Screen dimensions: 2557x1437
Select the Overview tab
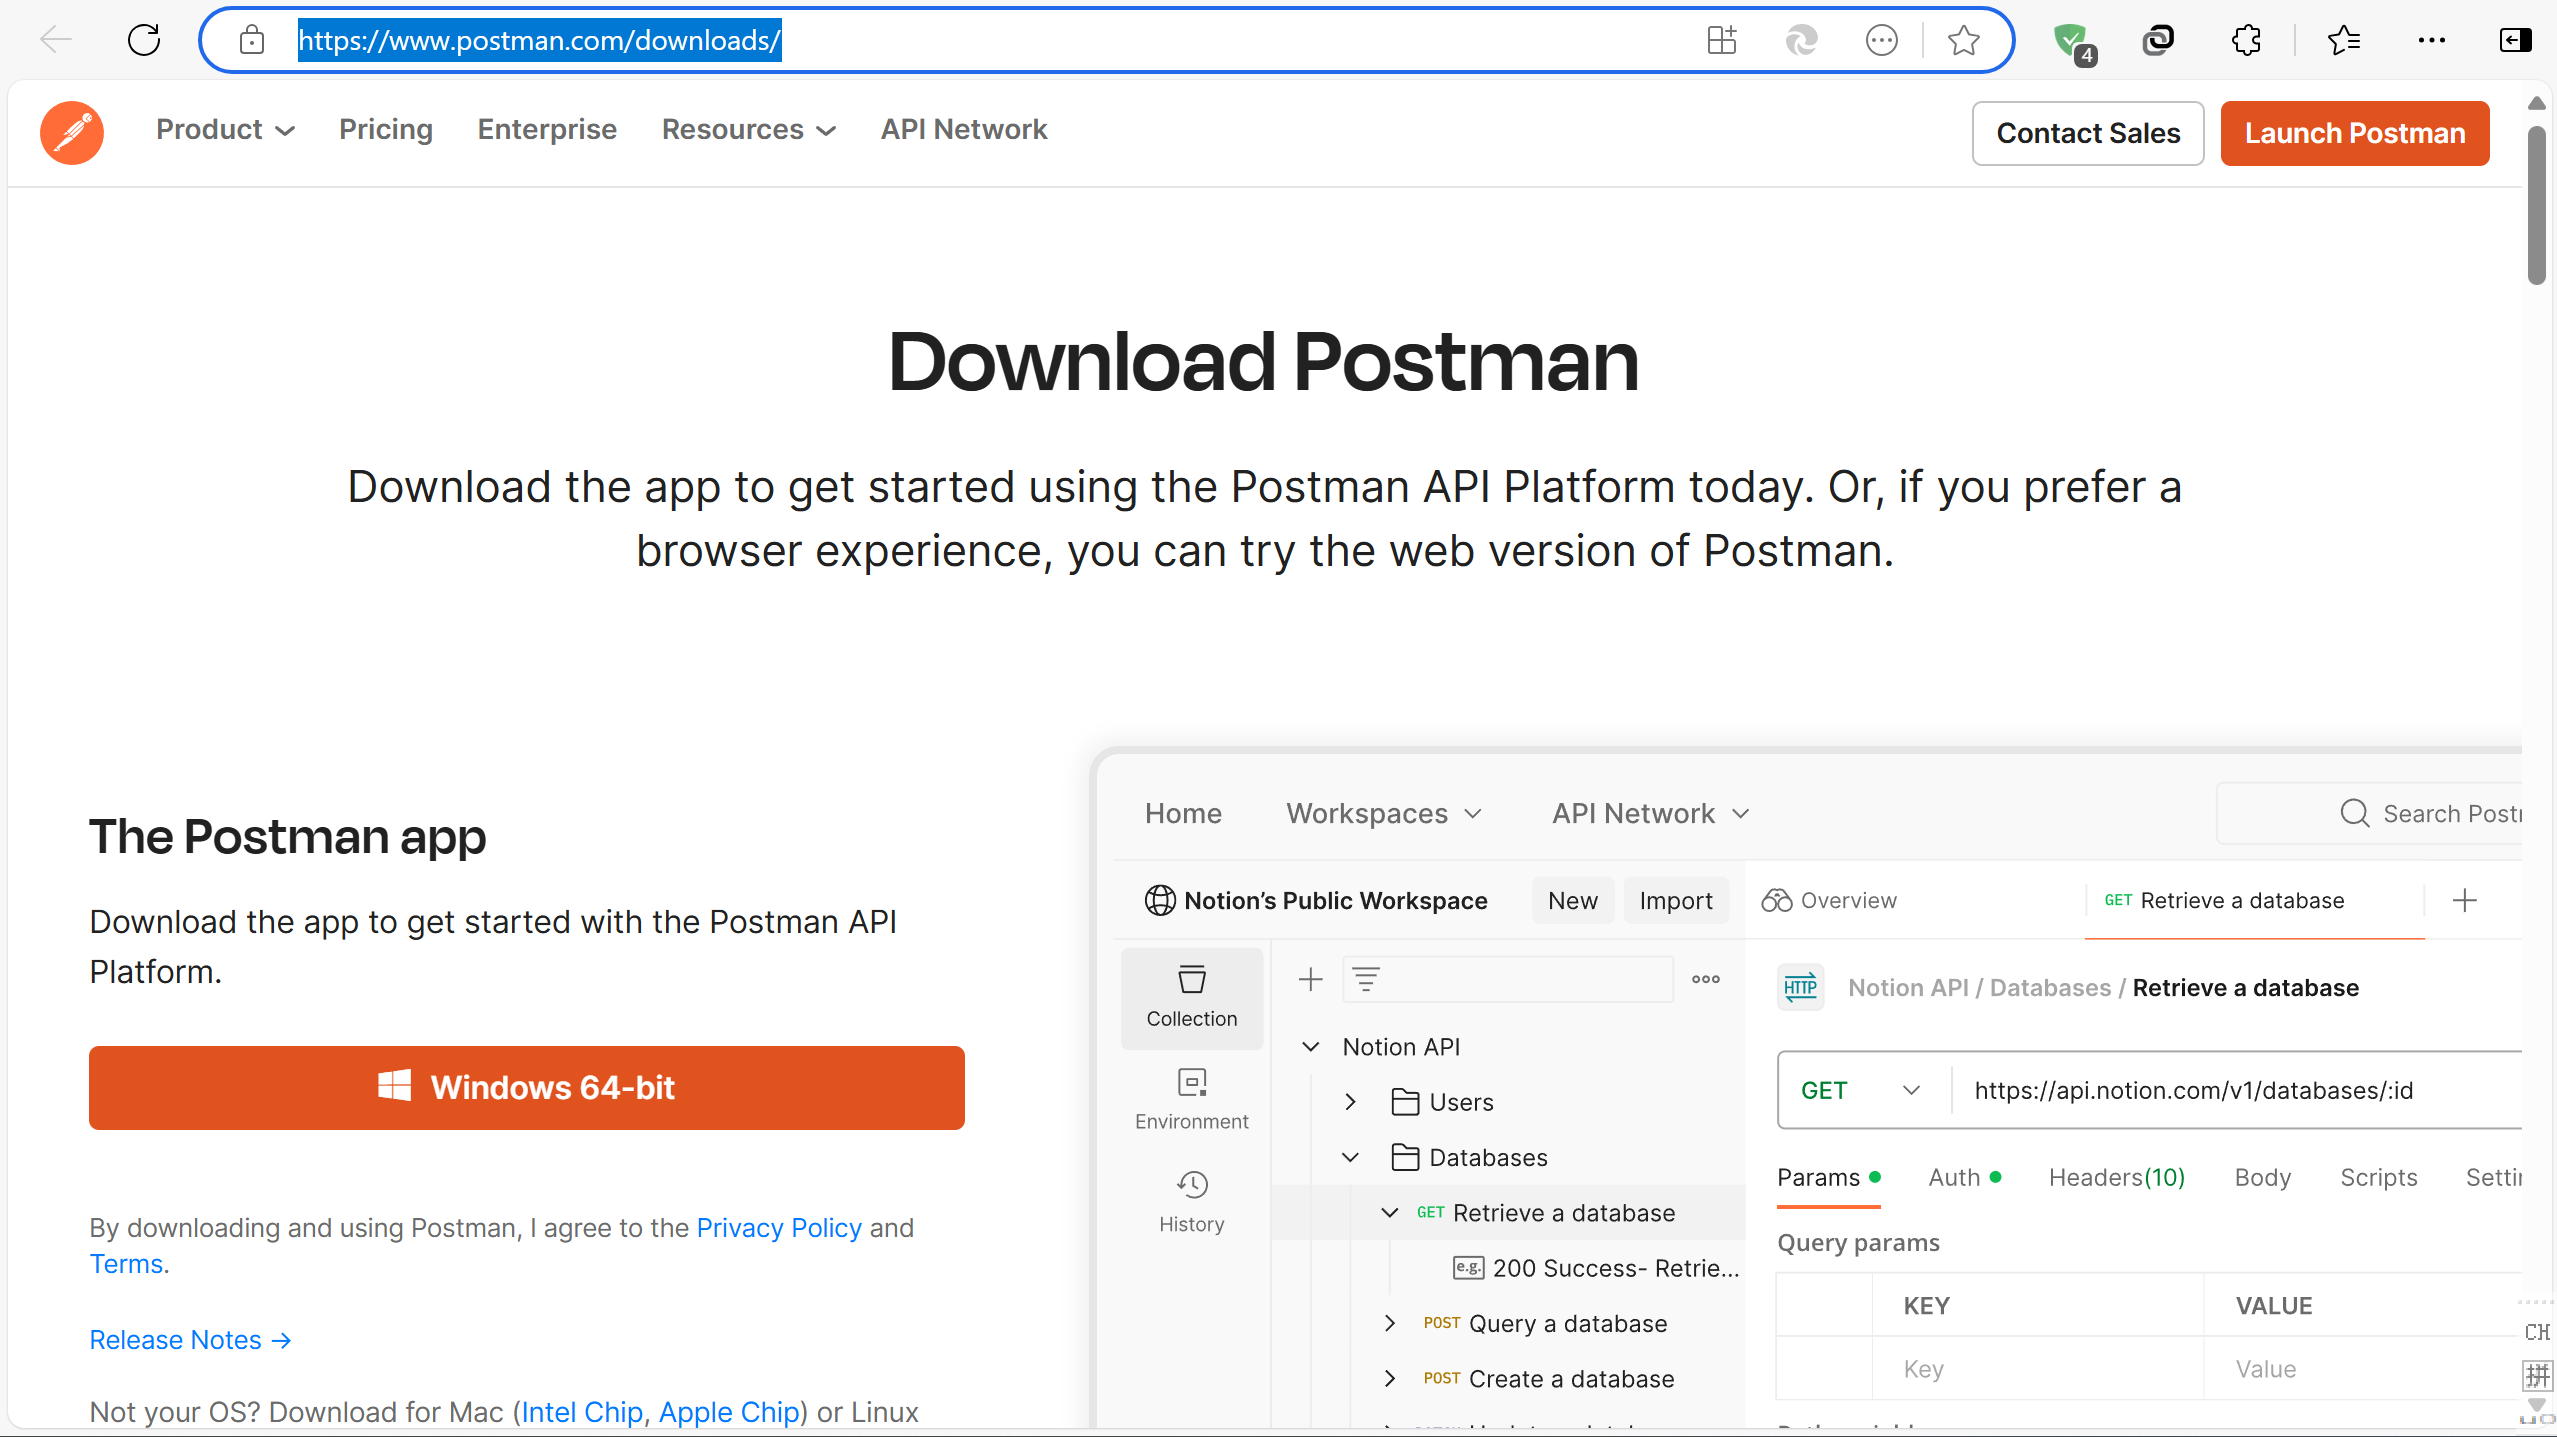click(x=1829, y=900)
